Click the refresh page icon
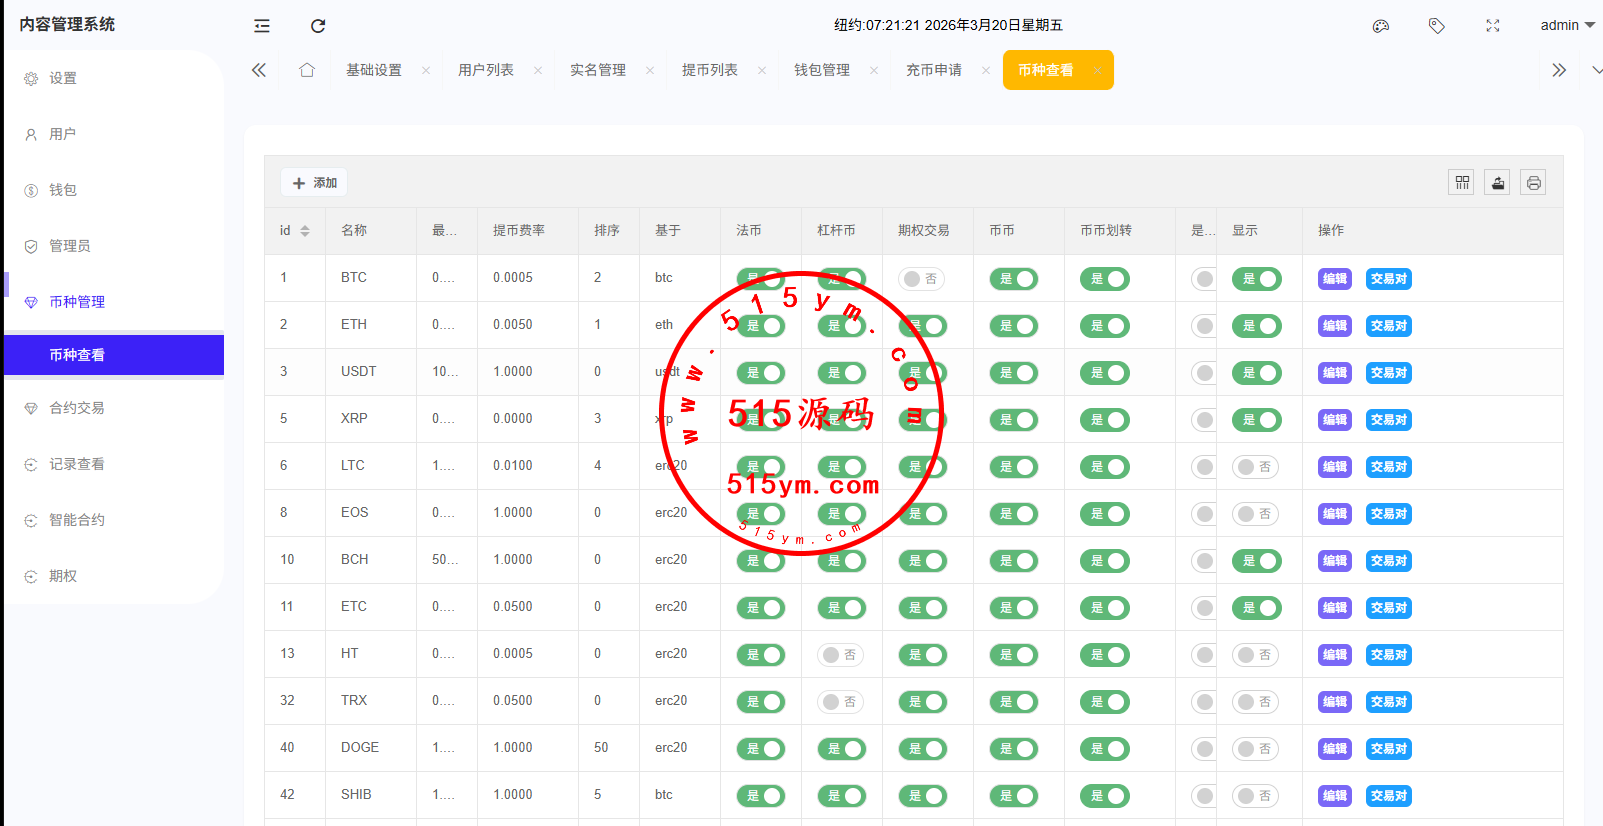The height and width of the screenshot is (826, 1603). [x=318, y=26]
